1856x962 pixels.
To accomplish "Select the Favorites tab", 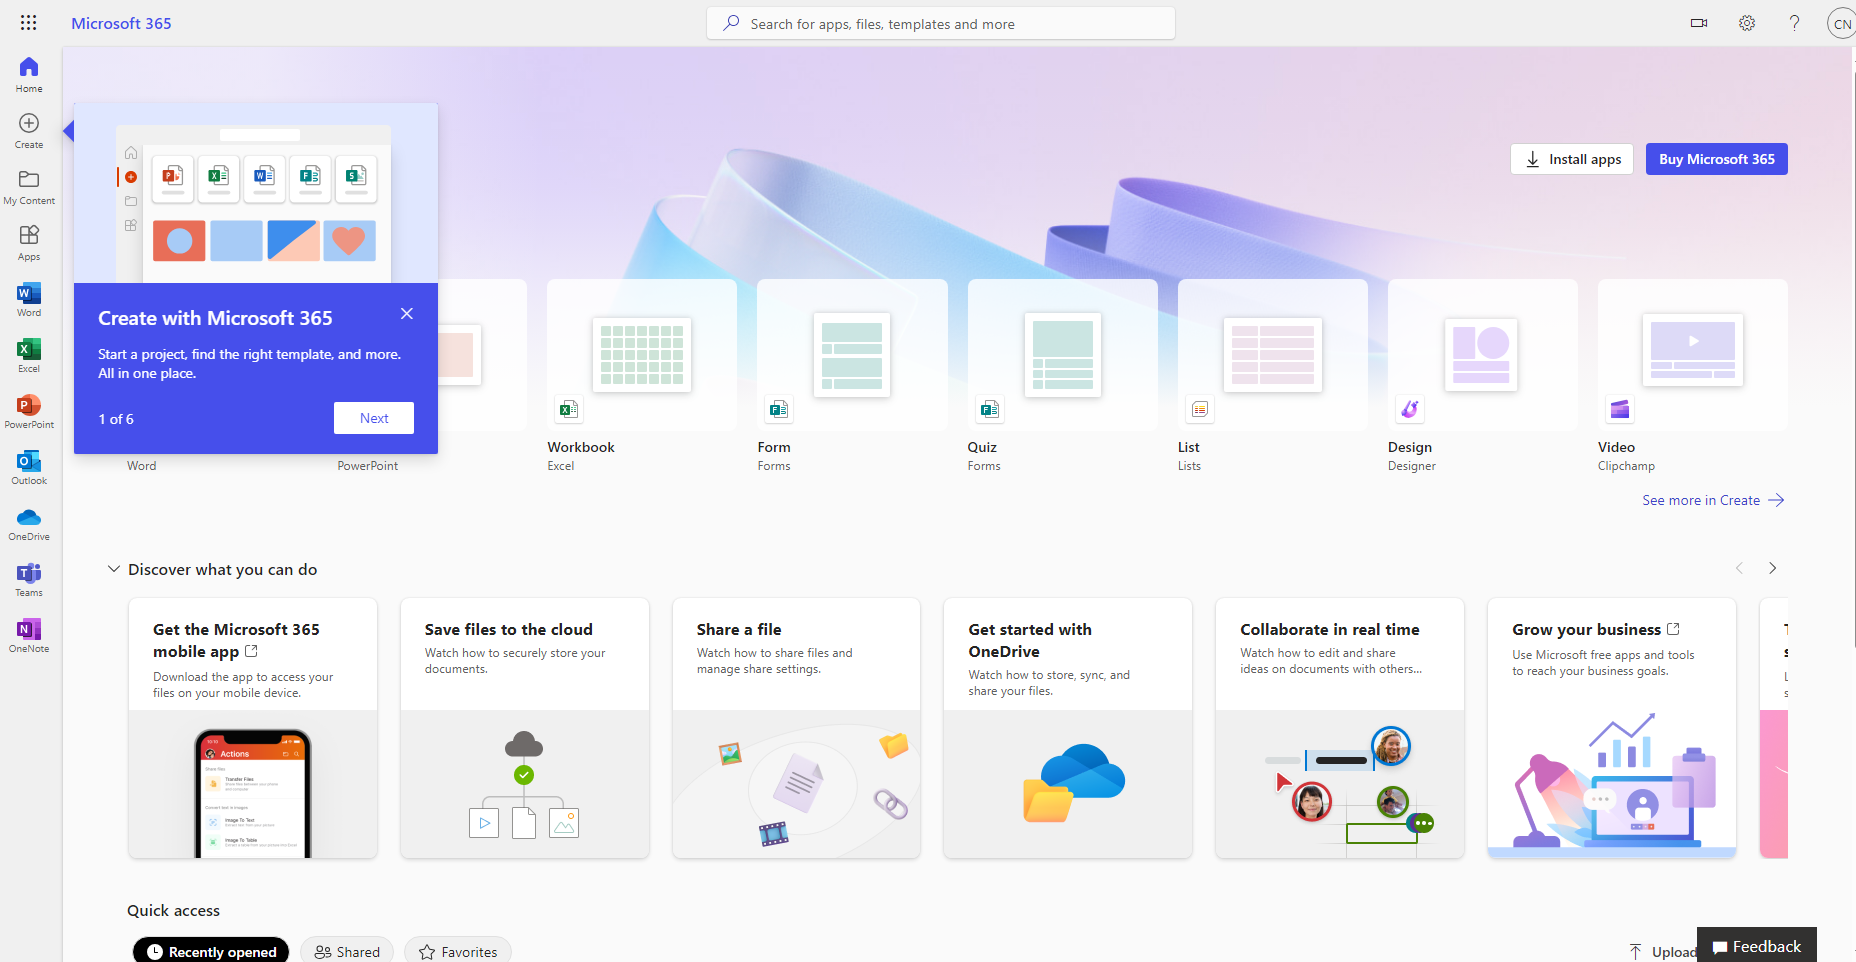I will click(x=458, y=951).
